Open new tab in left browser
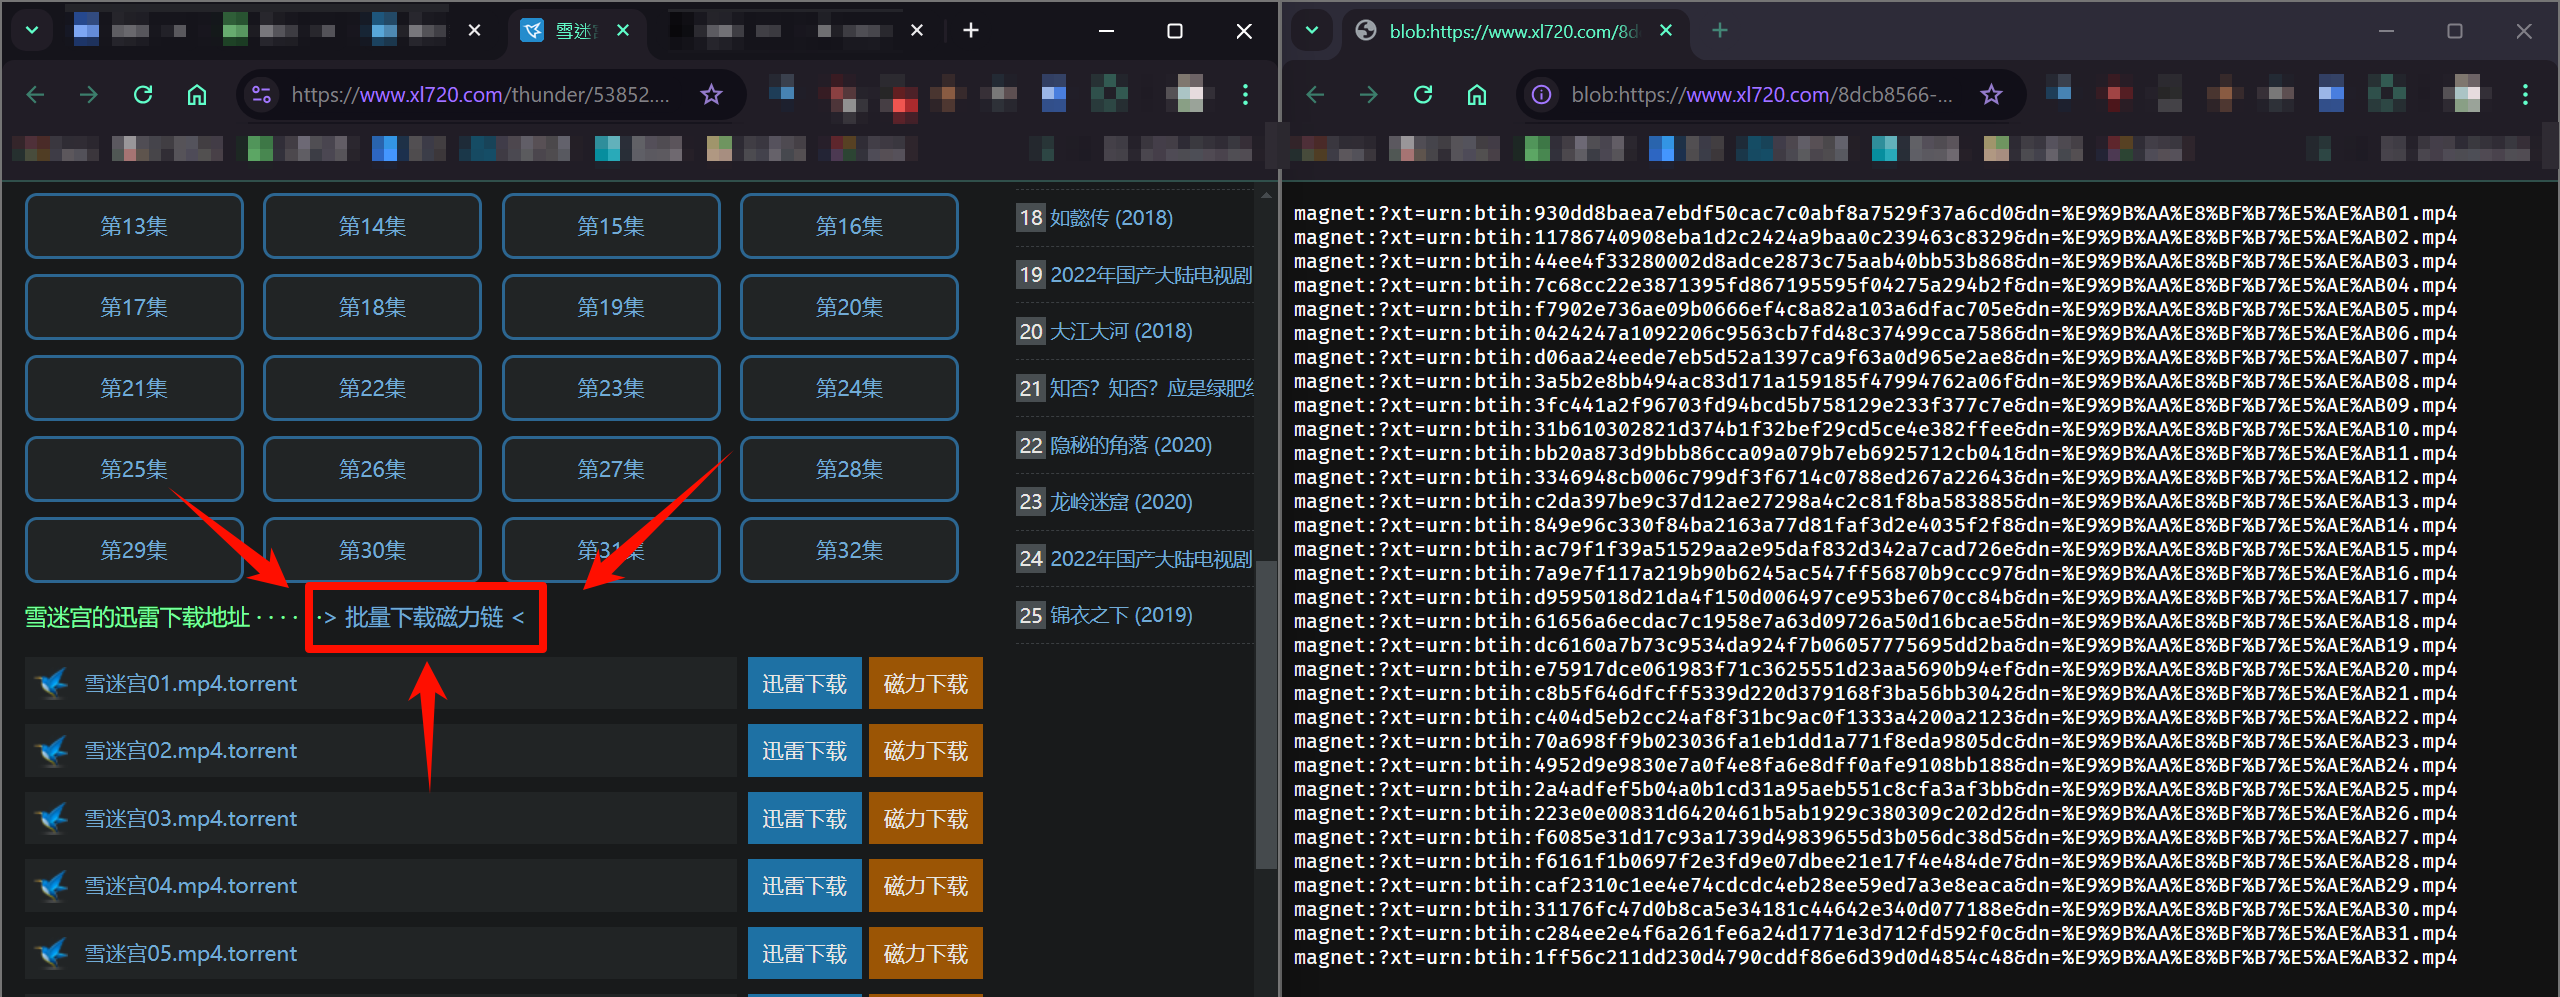Image resolution: width=2560 pixels, height=997 pixels. 970,30
